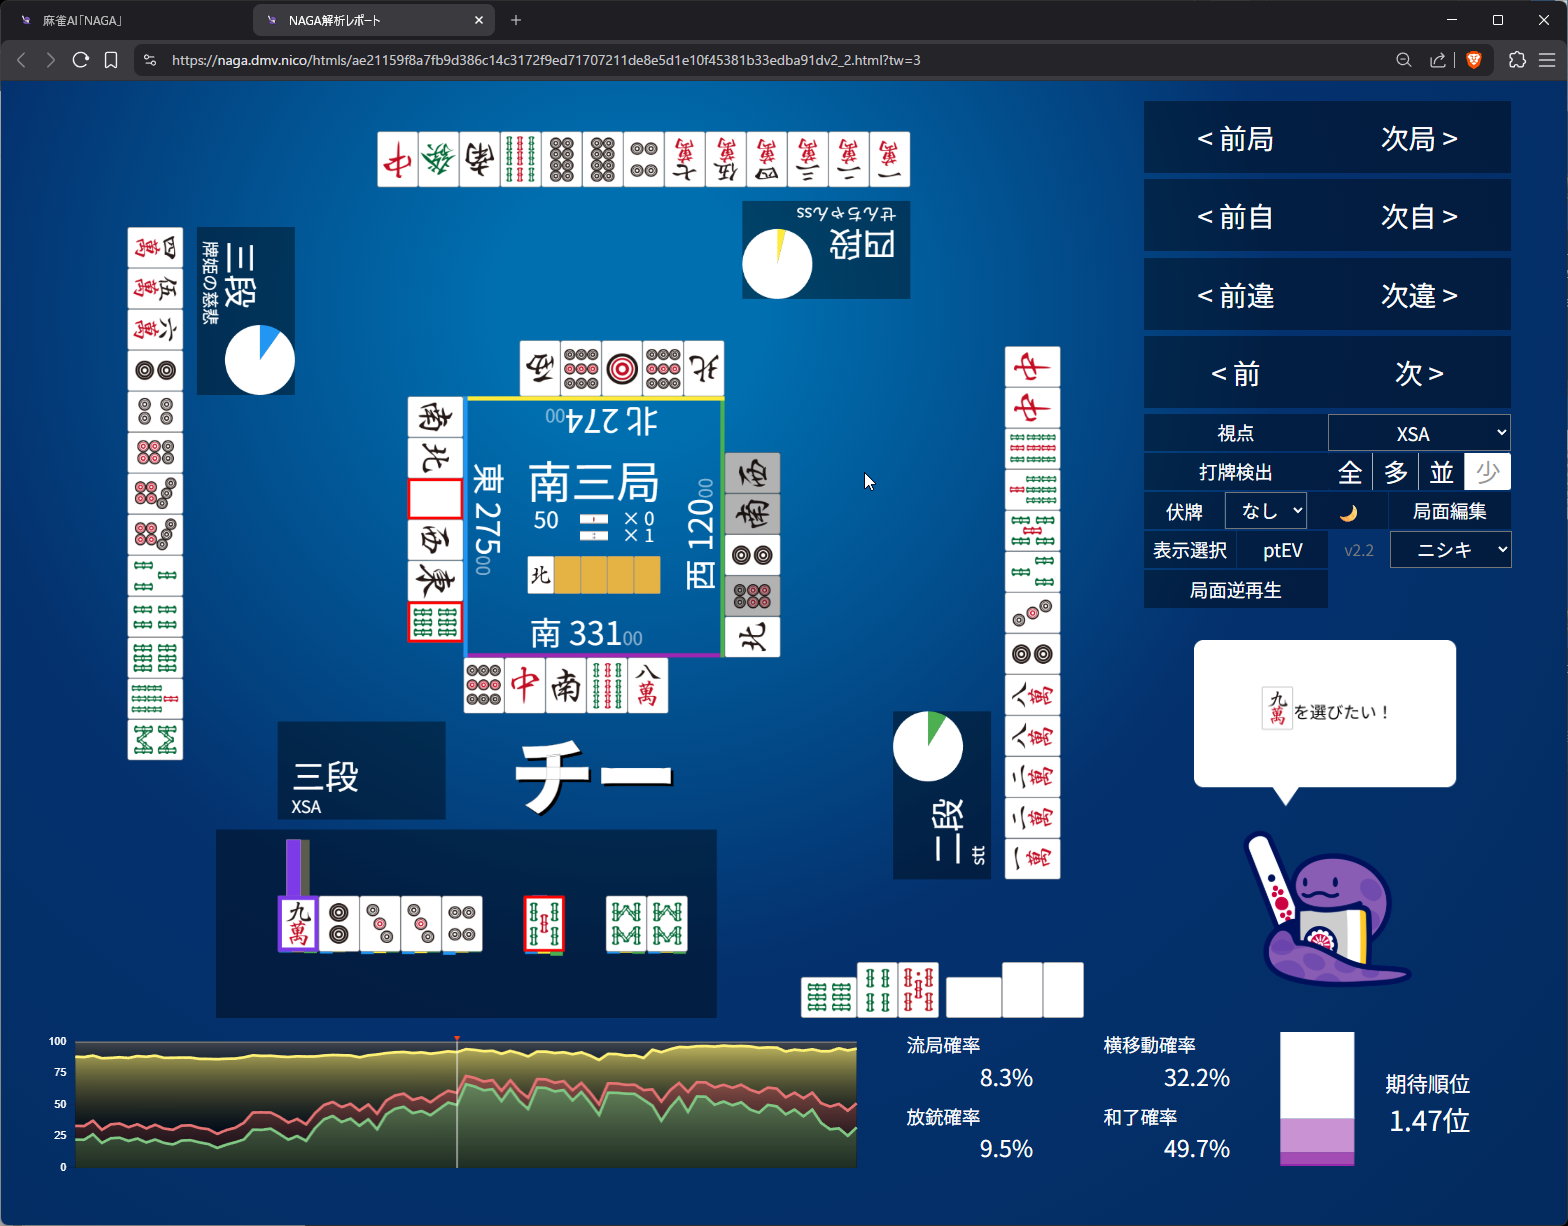Click the 局面逆再生 button

coord(1236,590)
